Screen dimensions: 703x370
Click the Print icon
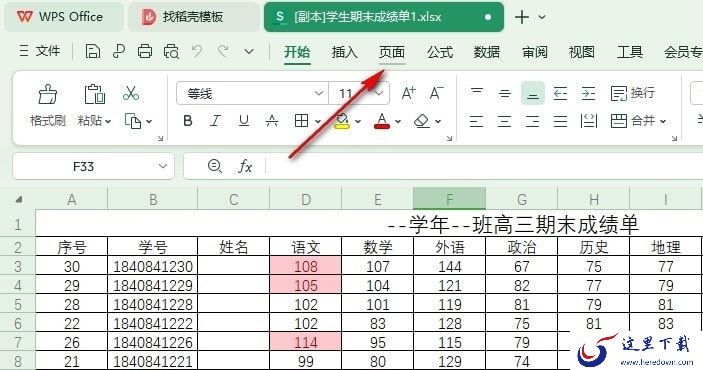point(144,51)
